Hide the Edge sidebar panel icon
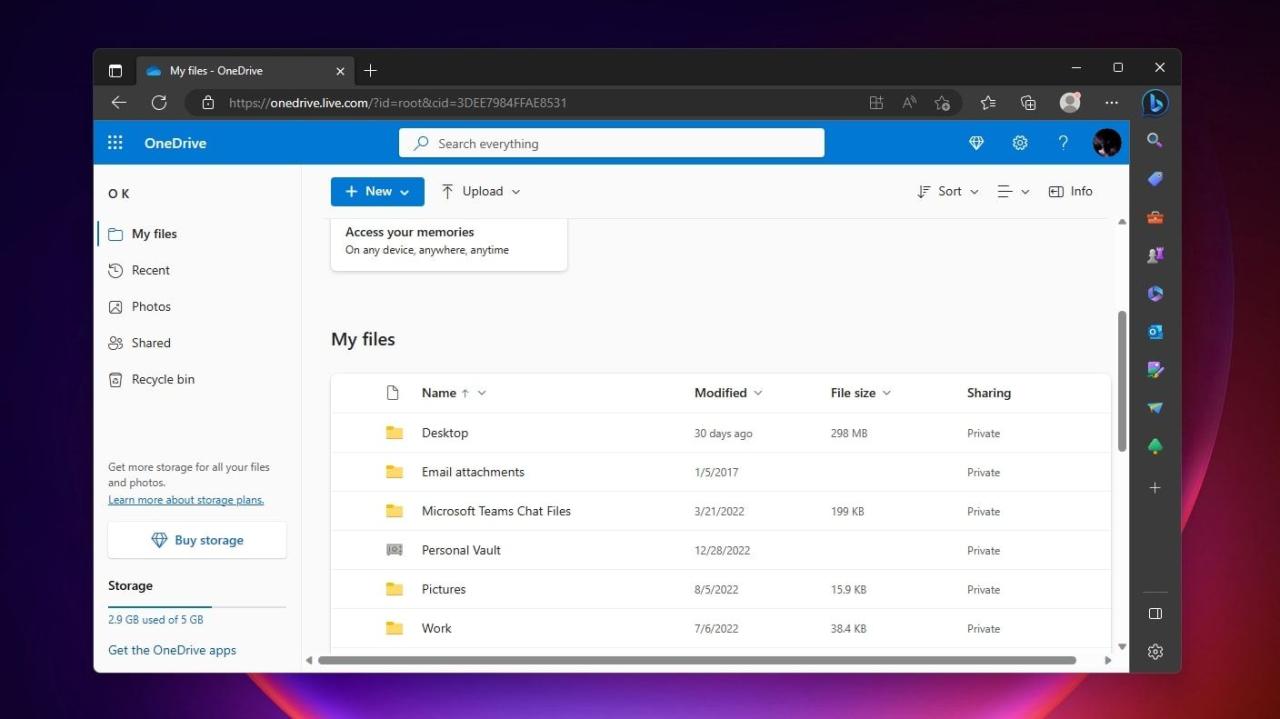1280x719 pixels. (1155, 613)
